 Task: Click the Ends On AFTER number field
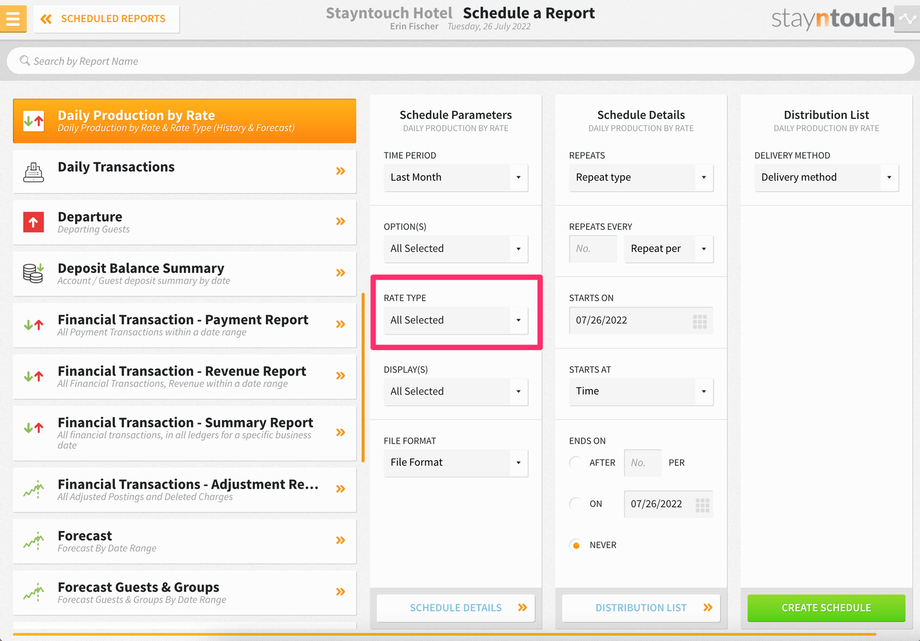coord(642,463)
